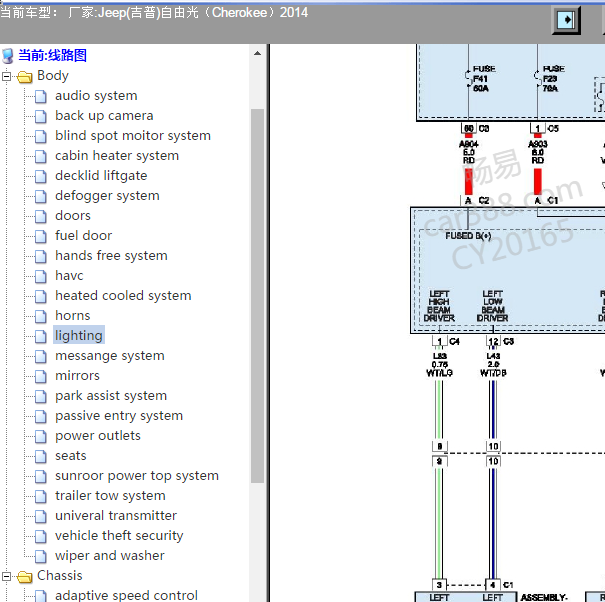Open messange system entry
This screenshot has width=605, height=602.
tap(110, 355)
